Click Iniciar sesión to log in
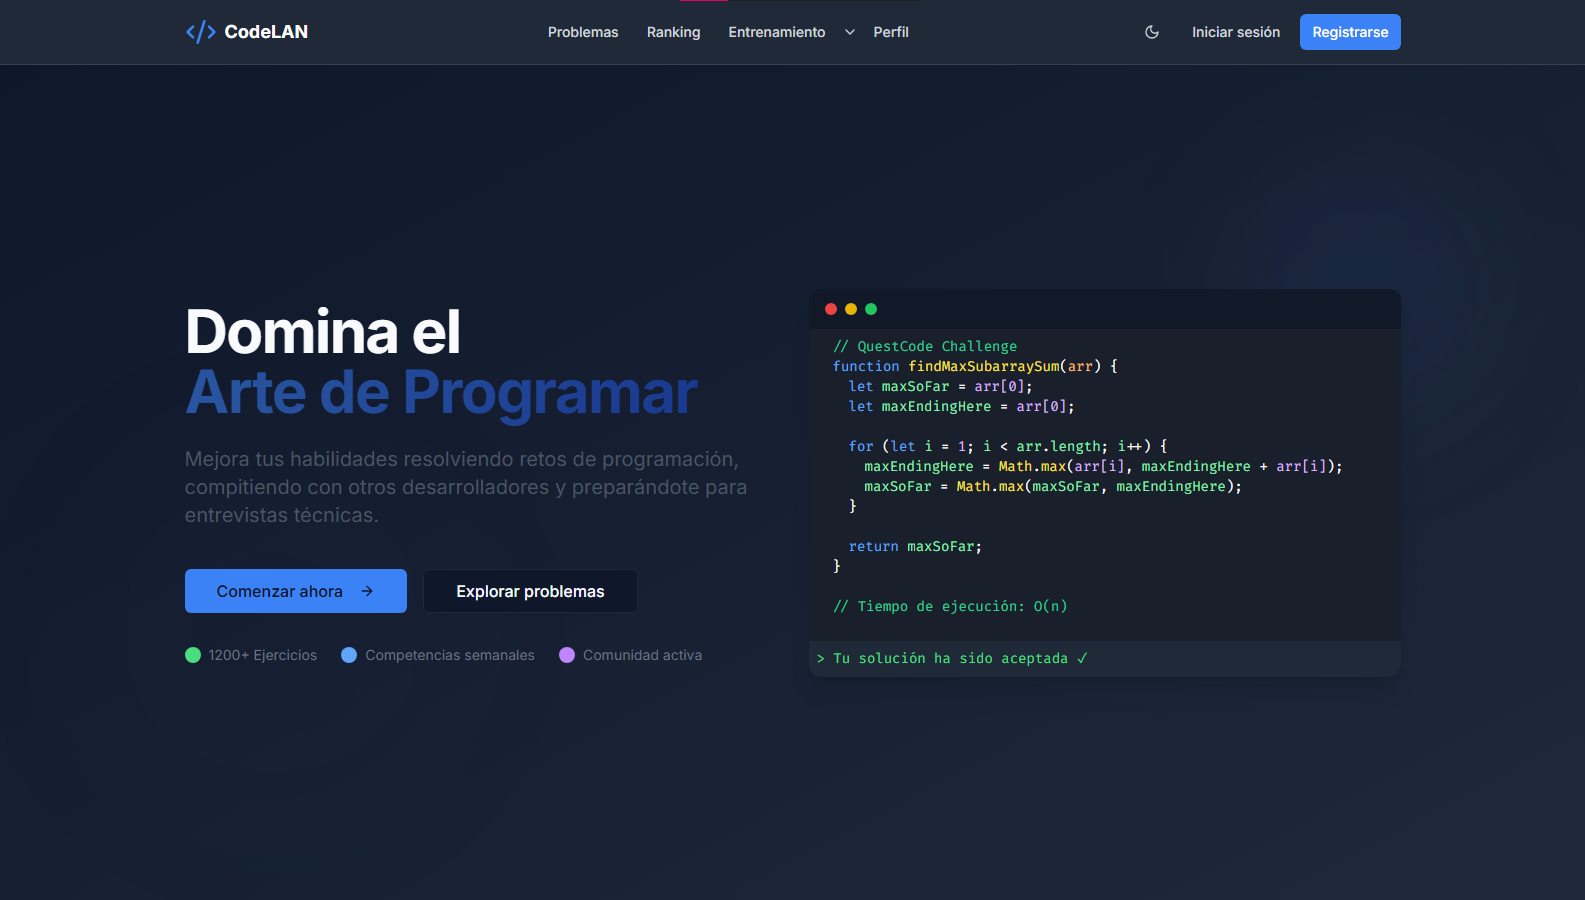The width and height of the screenshot is (1585, 900). pyautogui.click(x=1235, y=32)
